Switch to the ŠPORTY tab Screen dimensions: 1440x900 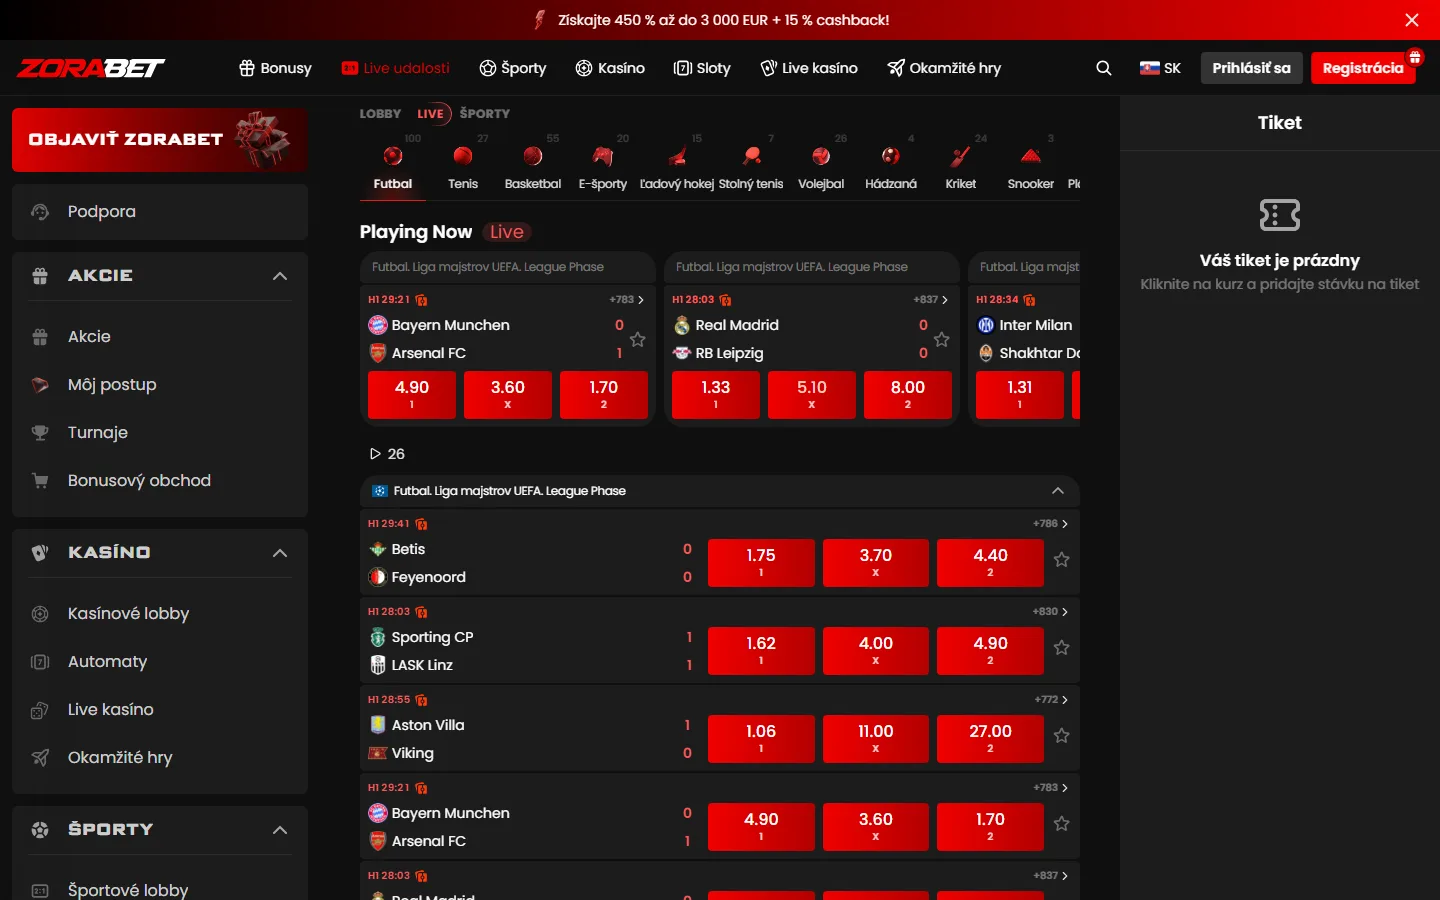(x=485, y=114)
